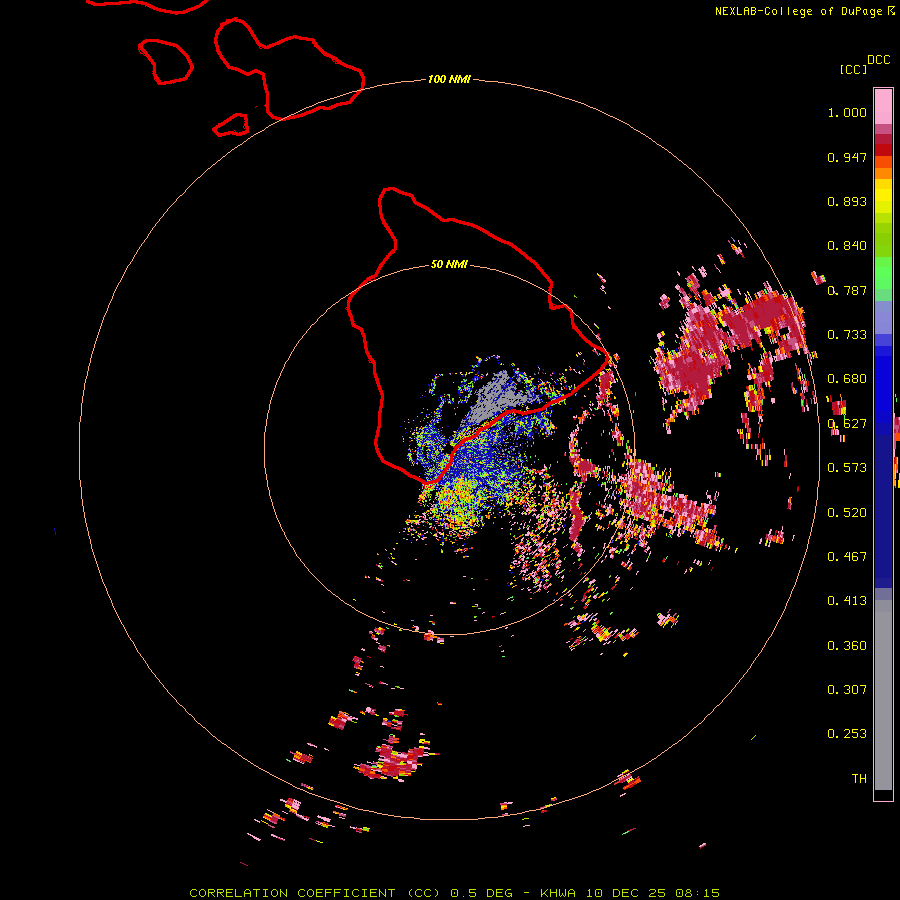Image resolution: width=900 pixels, height=900 pixels.
Task: Click the DCC label above the color scale
Action: (x=878, y=60)
